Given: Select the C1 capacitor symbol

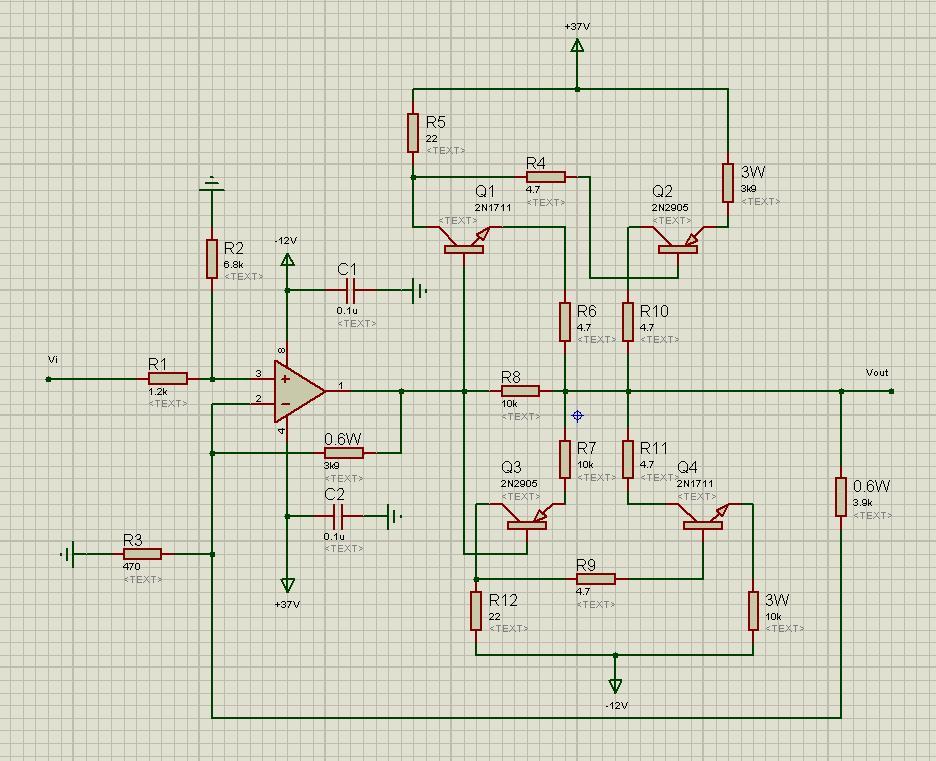Looking at the screenshot, I should 350,291.
